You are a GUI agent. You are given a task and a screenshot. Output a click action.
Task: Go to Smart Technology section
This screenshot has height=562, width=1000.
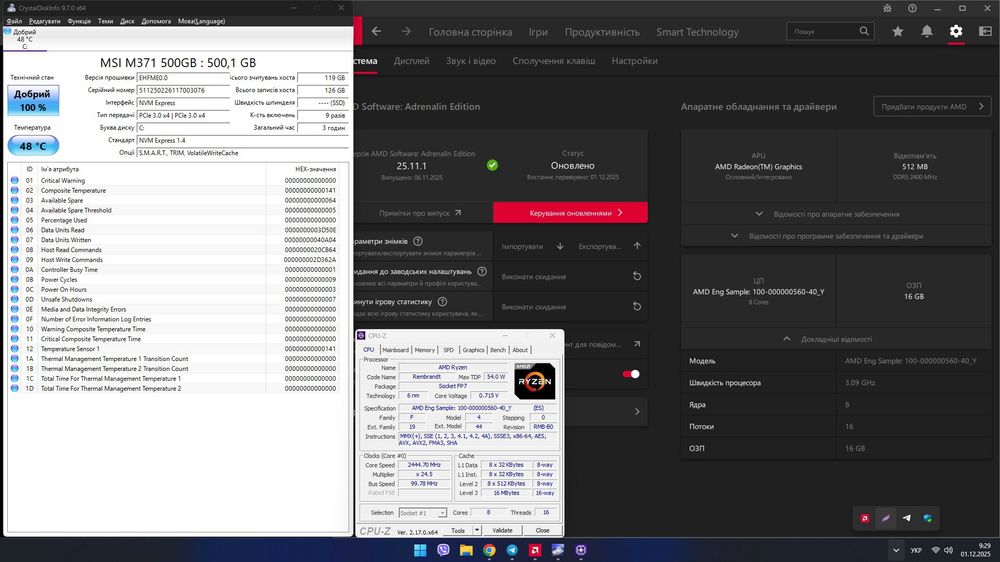[698, 32]
